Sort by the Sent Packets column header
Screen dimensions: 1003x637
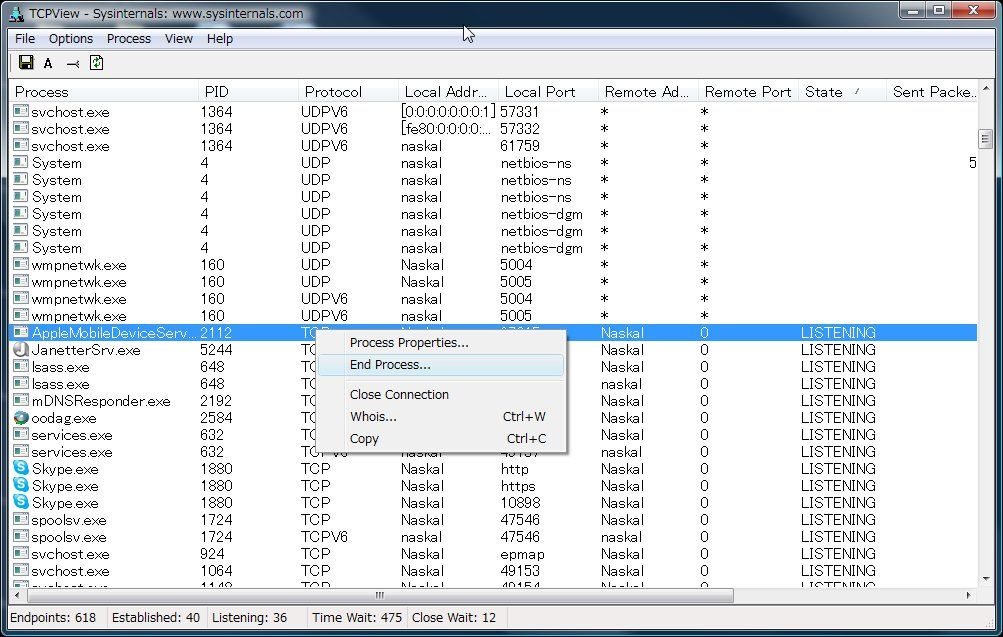pos(932,91)
